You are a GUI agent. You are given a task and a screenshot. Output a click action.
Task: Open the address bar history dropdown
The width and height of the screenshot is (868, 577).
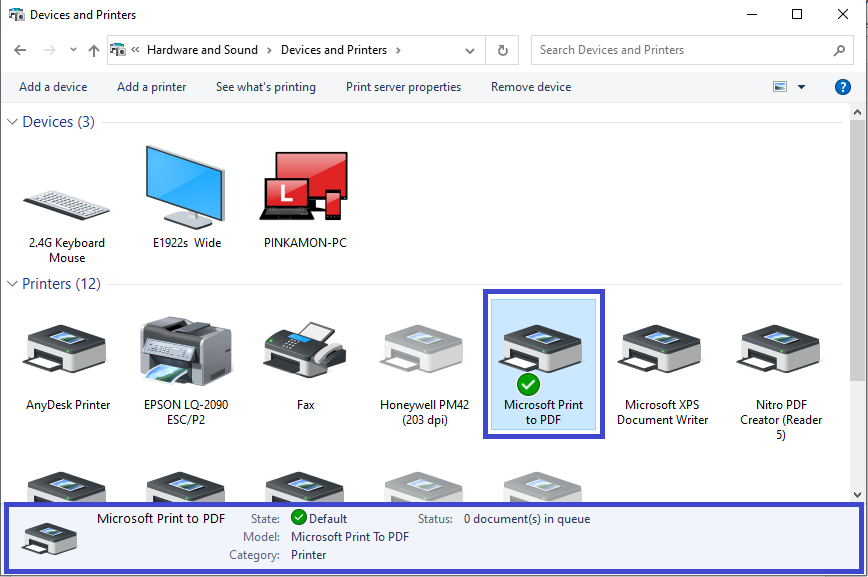point(471,50)
